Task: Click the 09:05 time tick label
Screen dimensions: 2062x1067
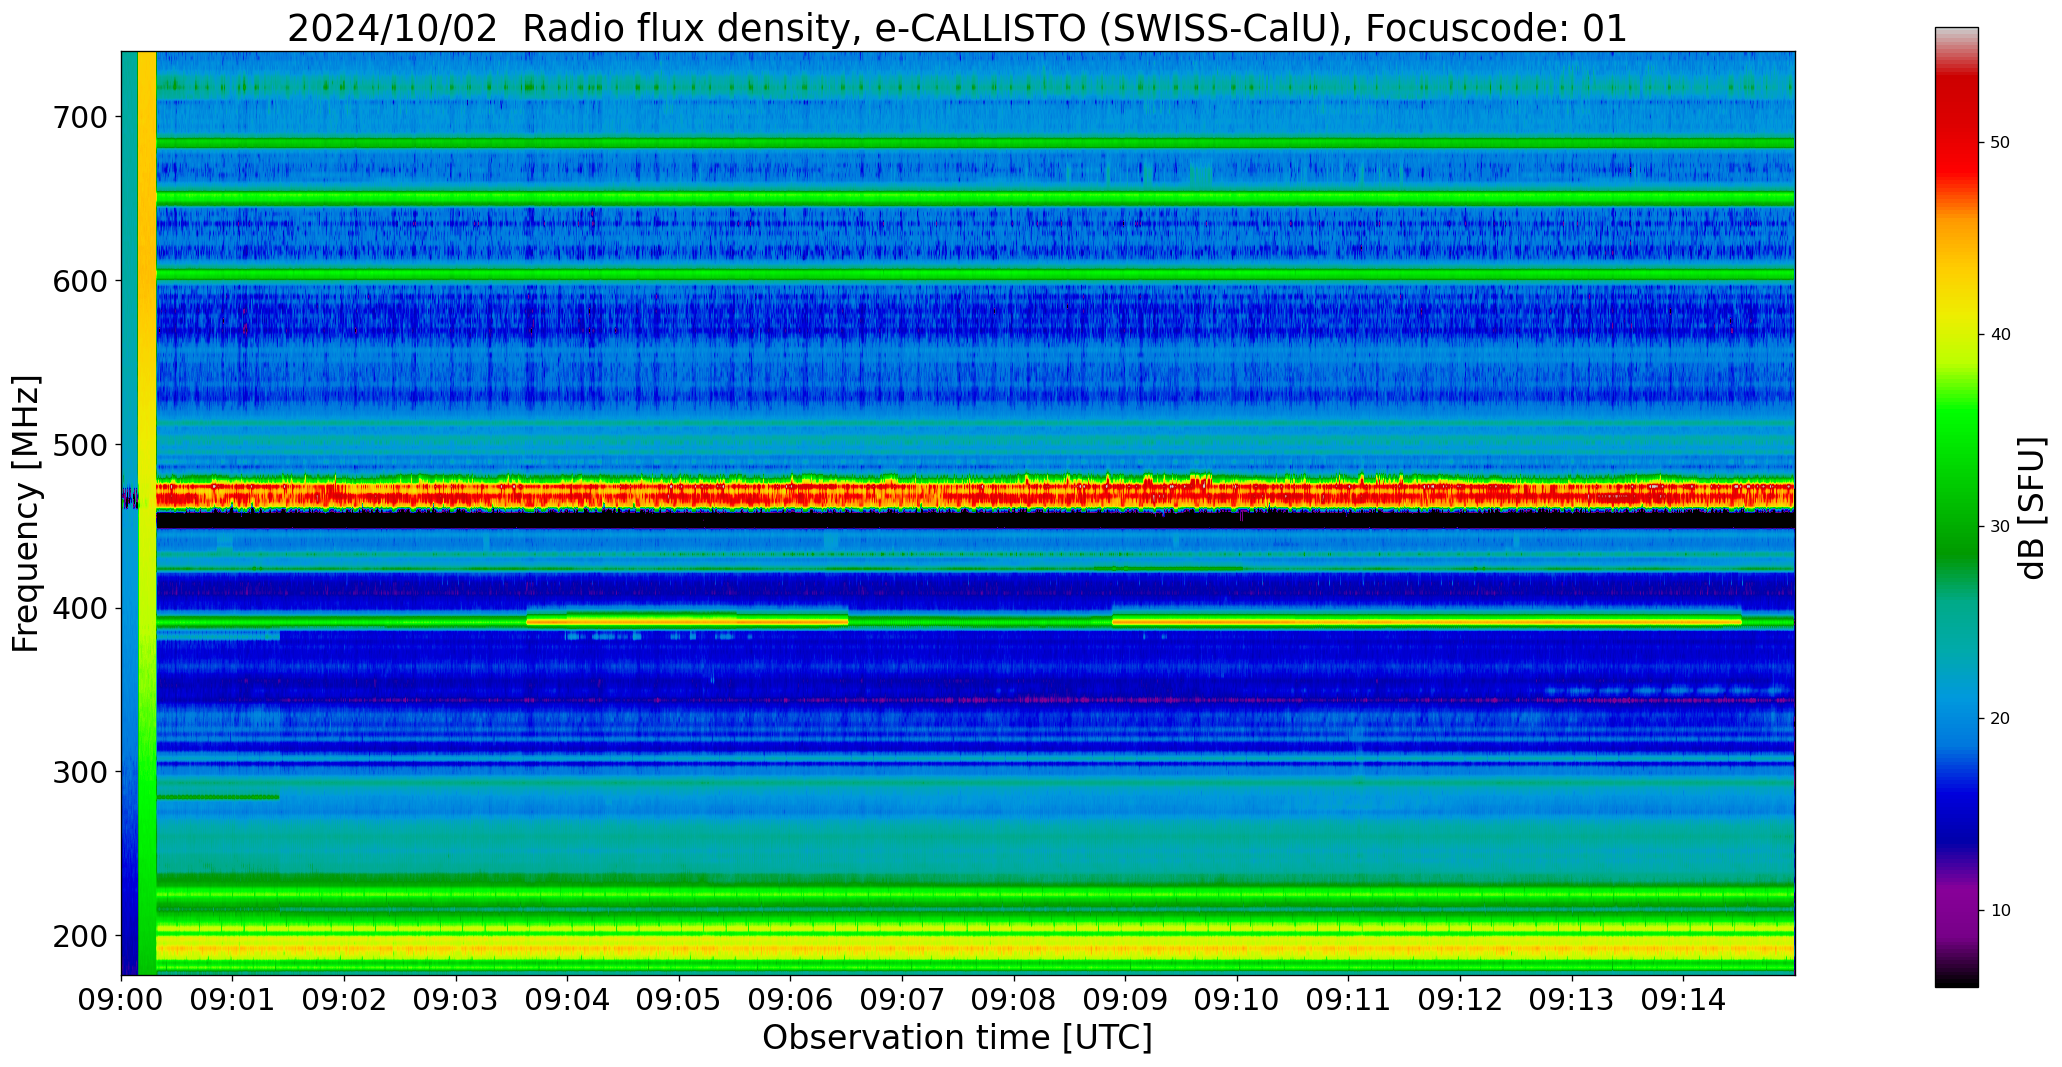Action: (680, 1001)
